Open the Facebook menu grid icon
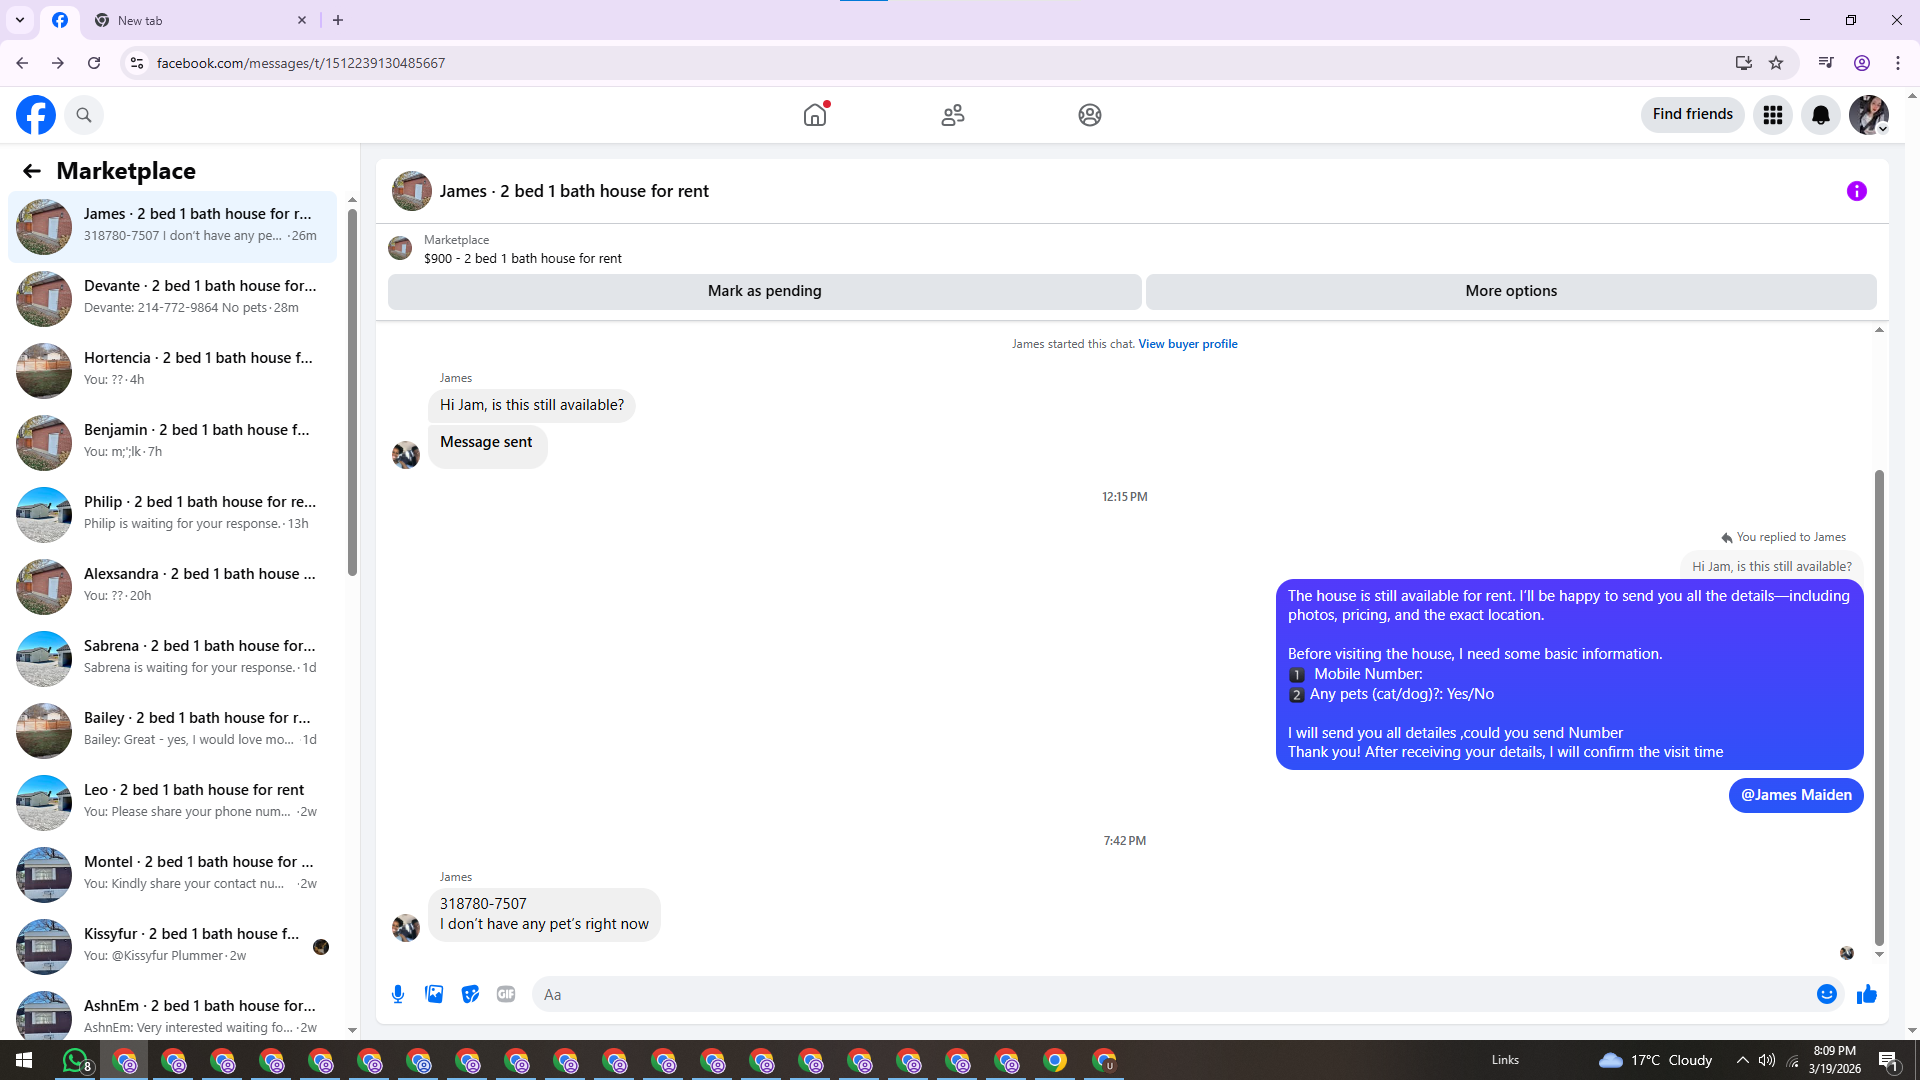1920x1080 pixels. (1772, 115)
